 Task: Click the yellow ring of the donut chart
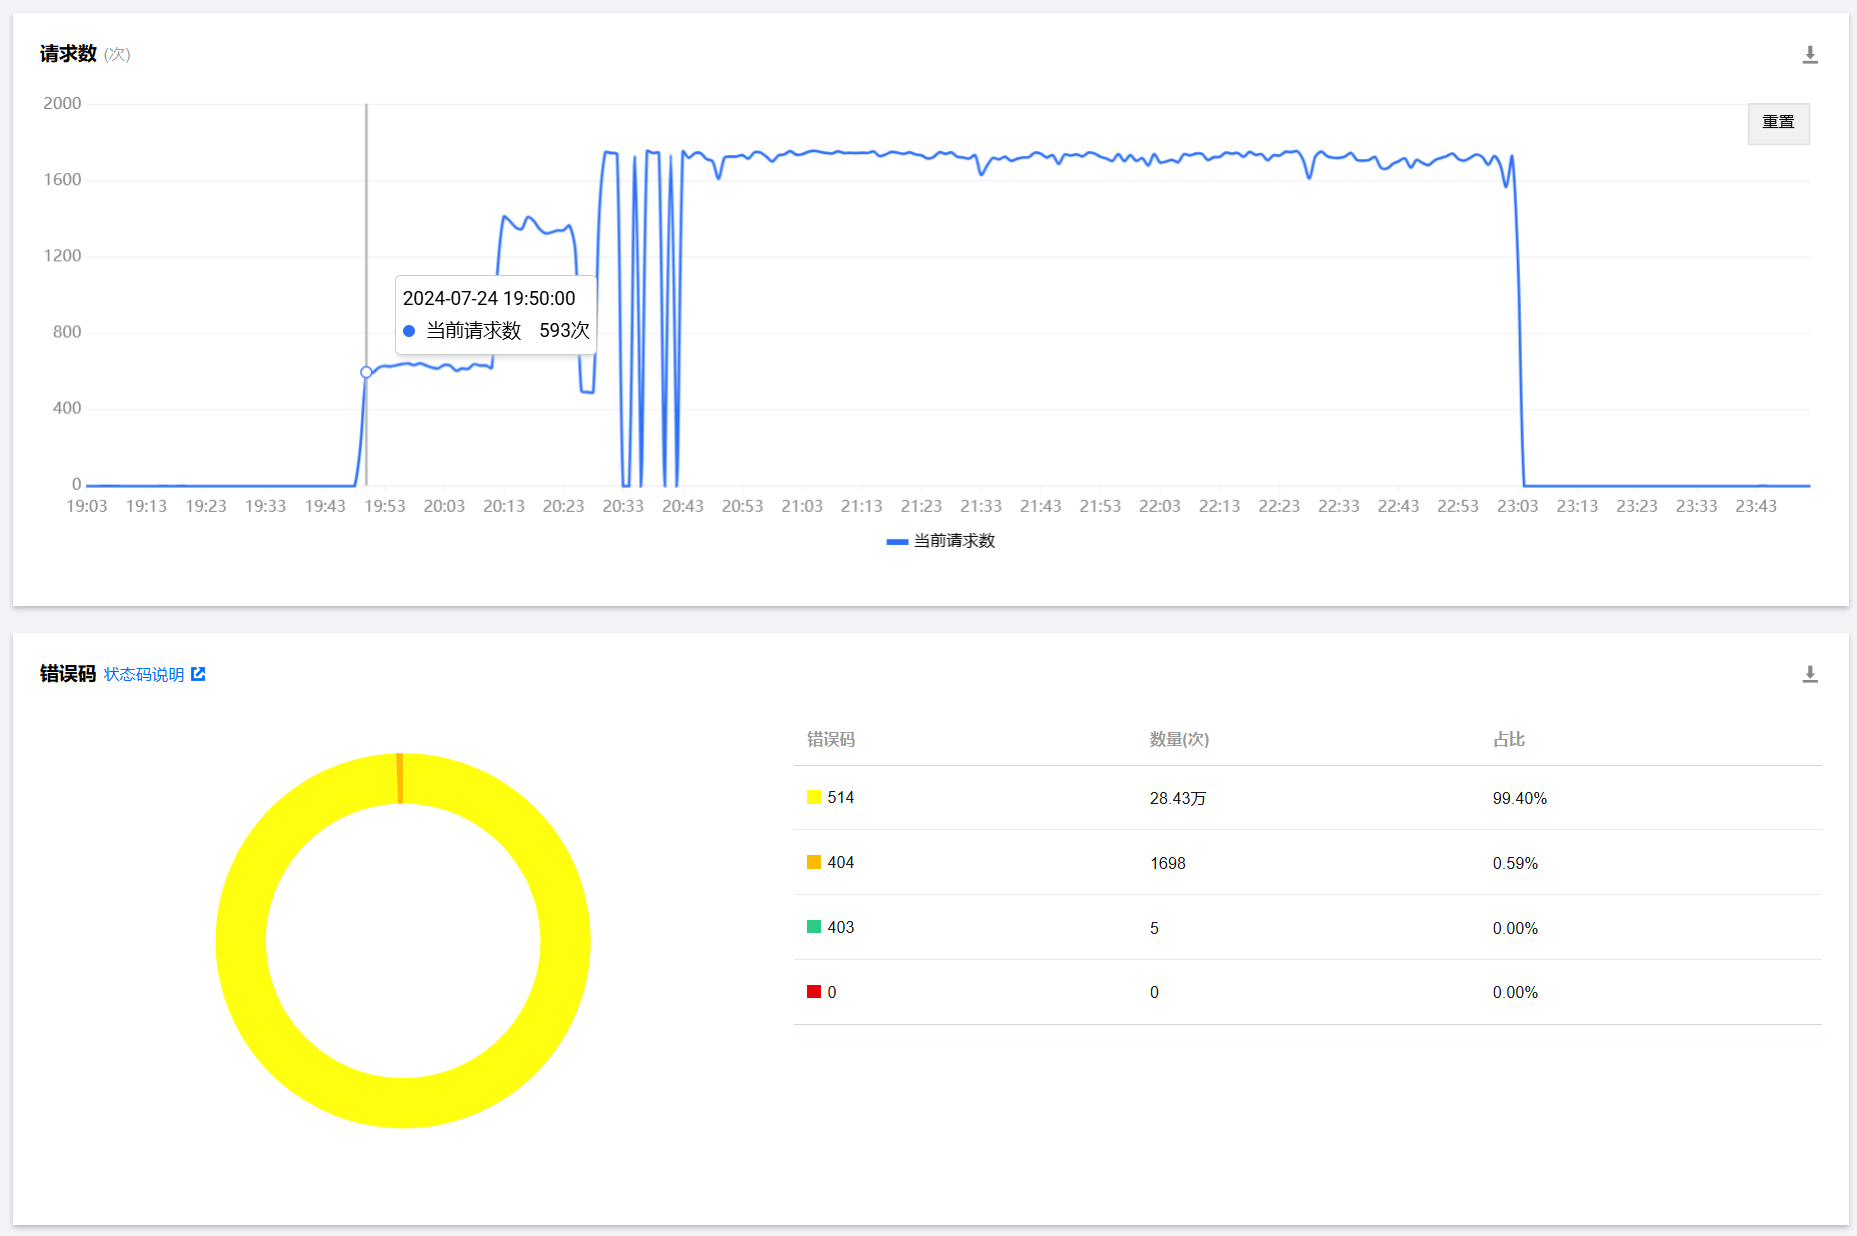pos(403,1103)
